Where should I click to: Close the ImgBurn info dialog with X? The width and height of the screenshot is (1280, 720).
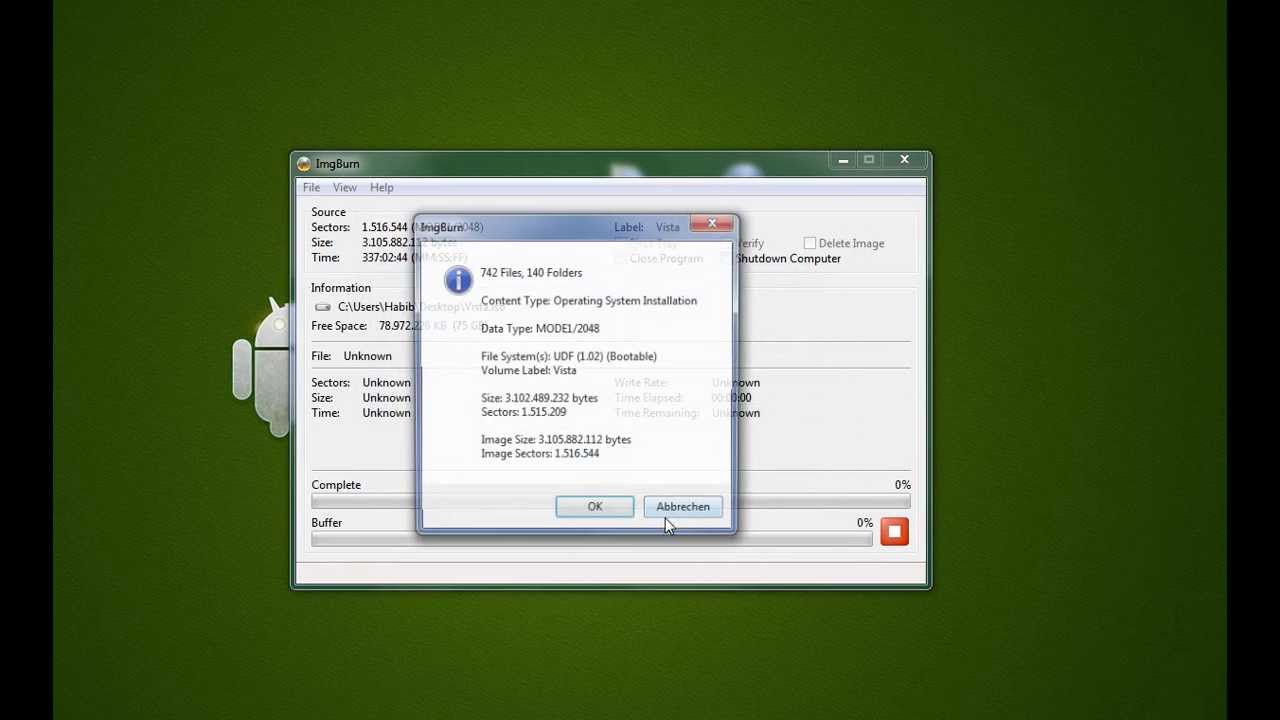[712, 224]
